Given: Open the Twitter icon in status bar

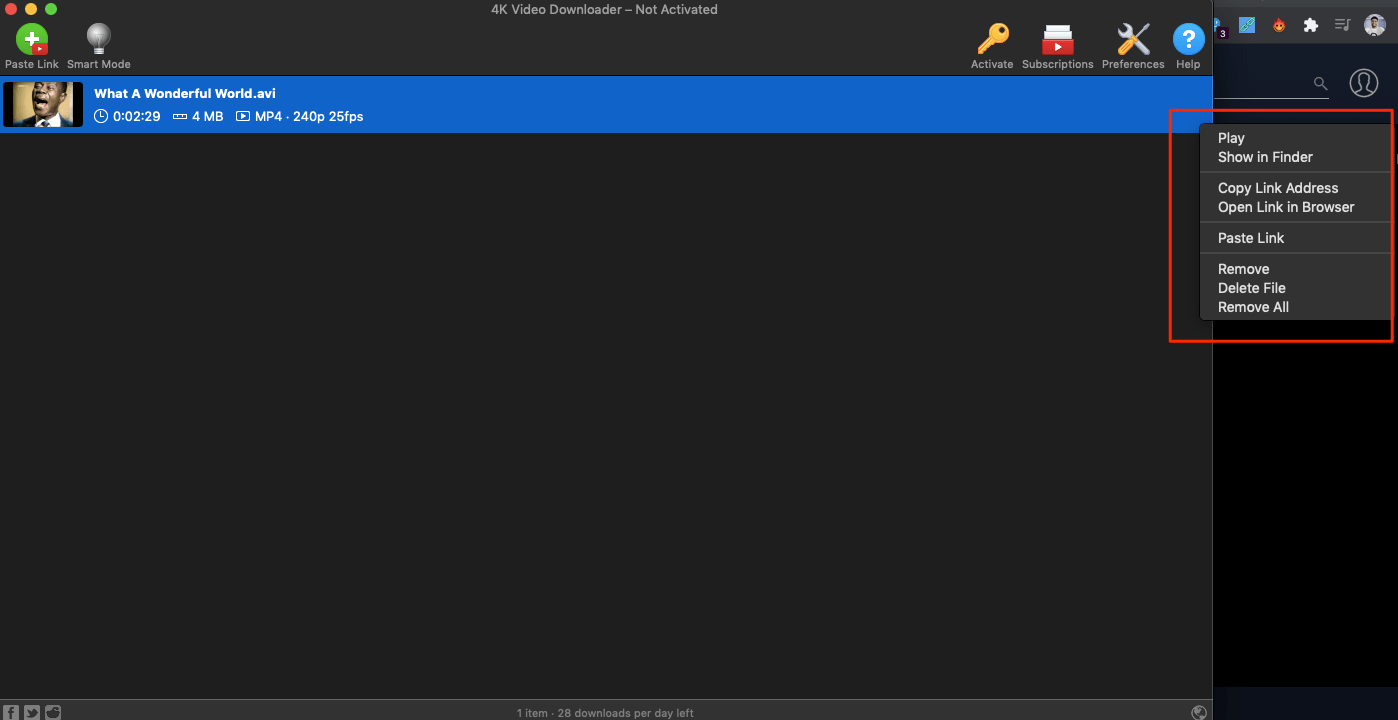Looking at the screenshot, I should (32, 712).
